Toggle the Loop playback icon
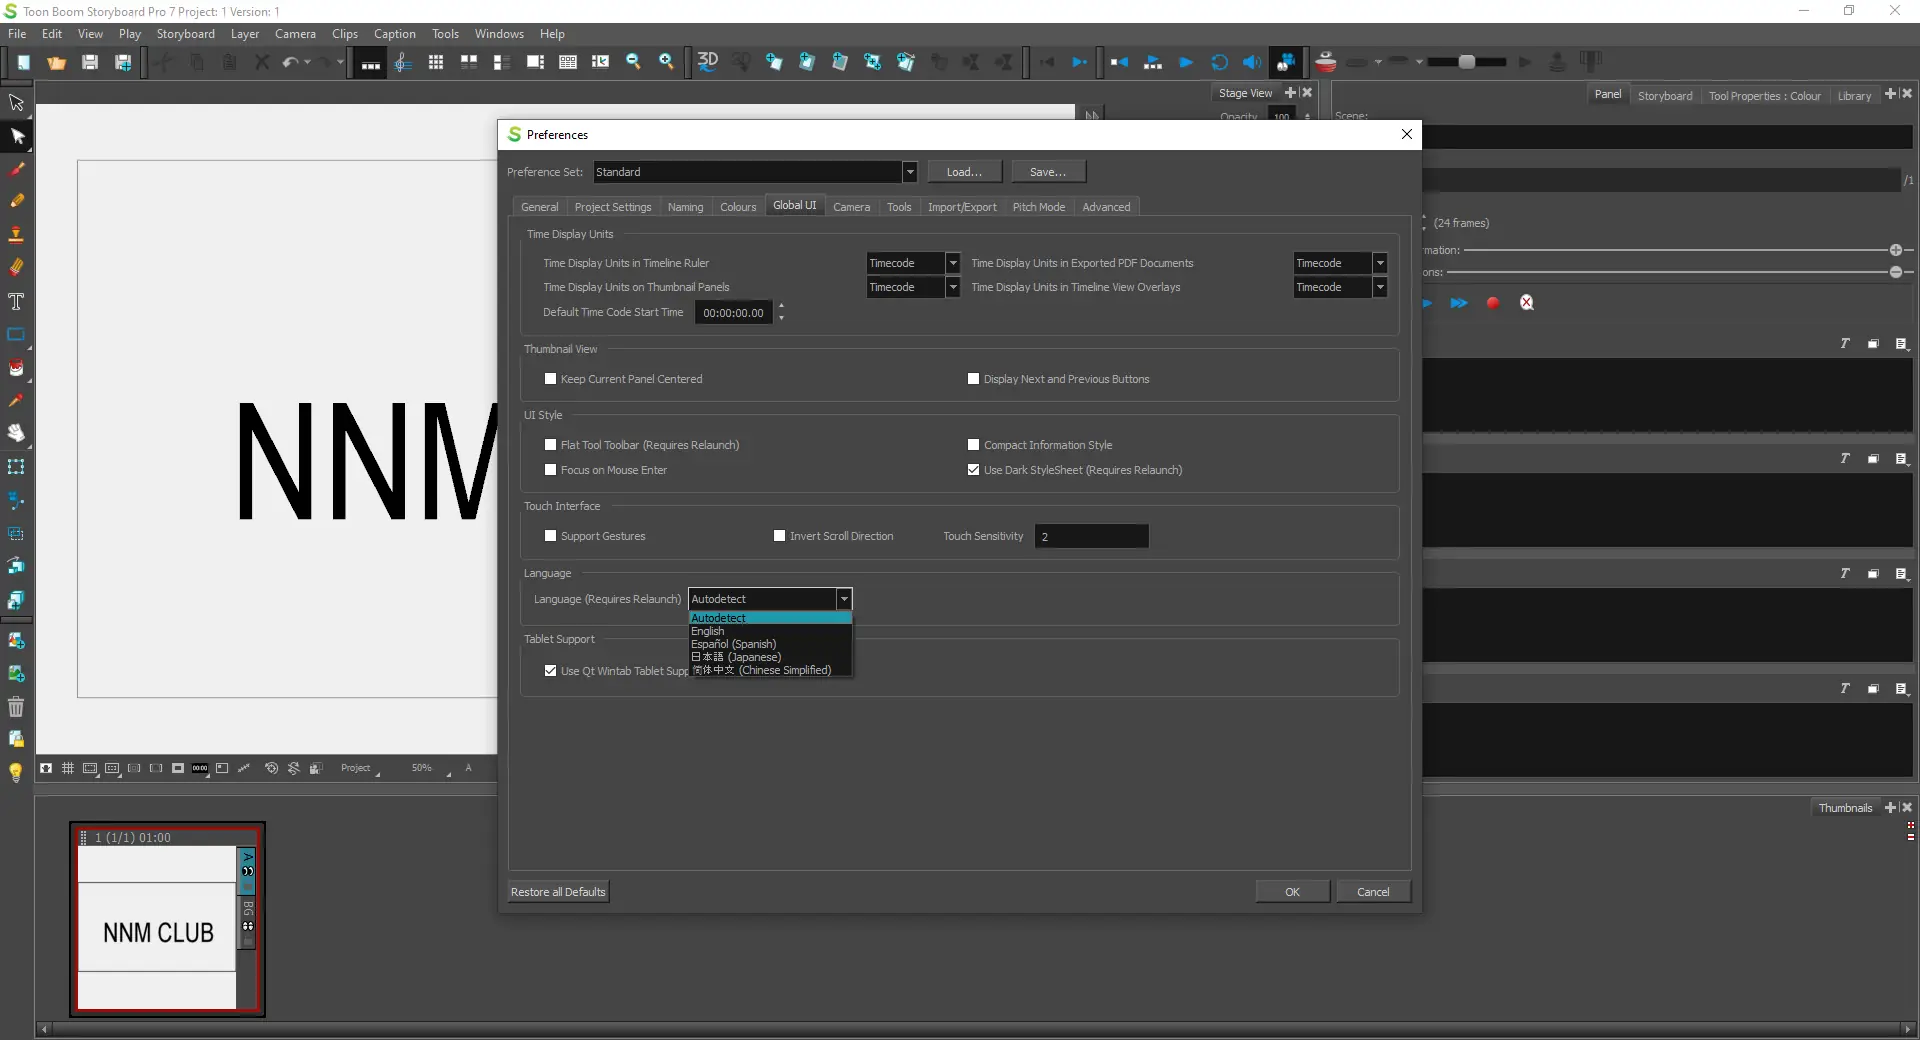1920x1040 pixels. pos(1219,62)
